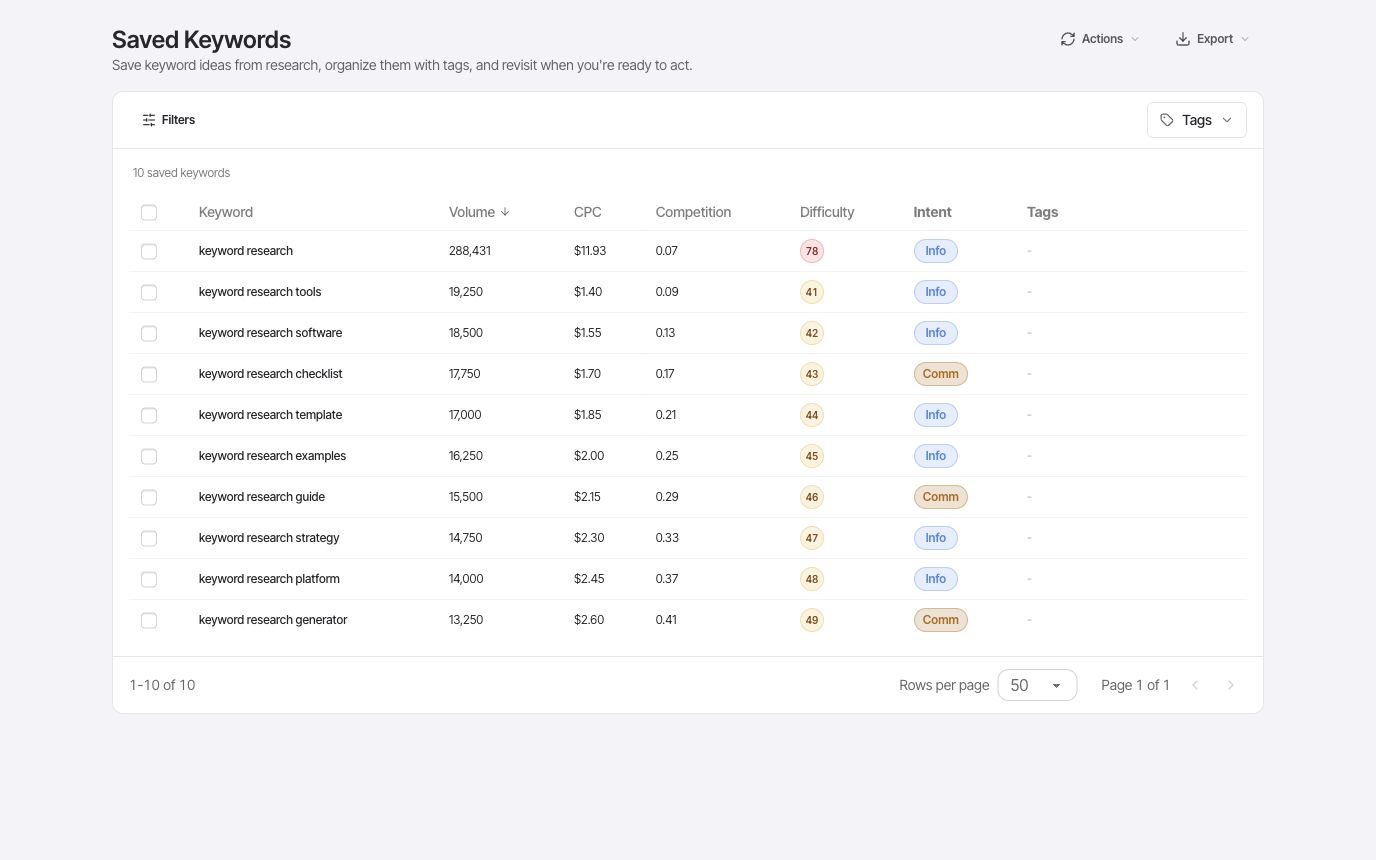
Task: Toggle the select-all header checkbox
Action: (x=149, y=212)
